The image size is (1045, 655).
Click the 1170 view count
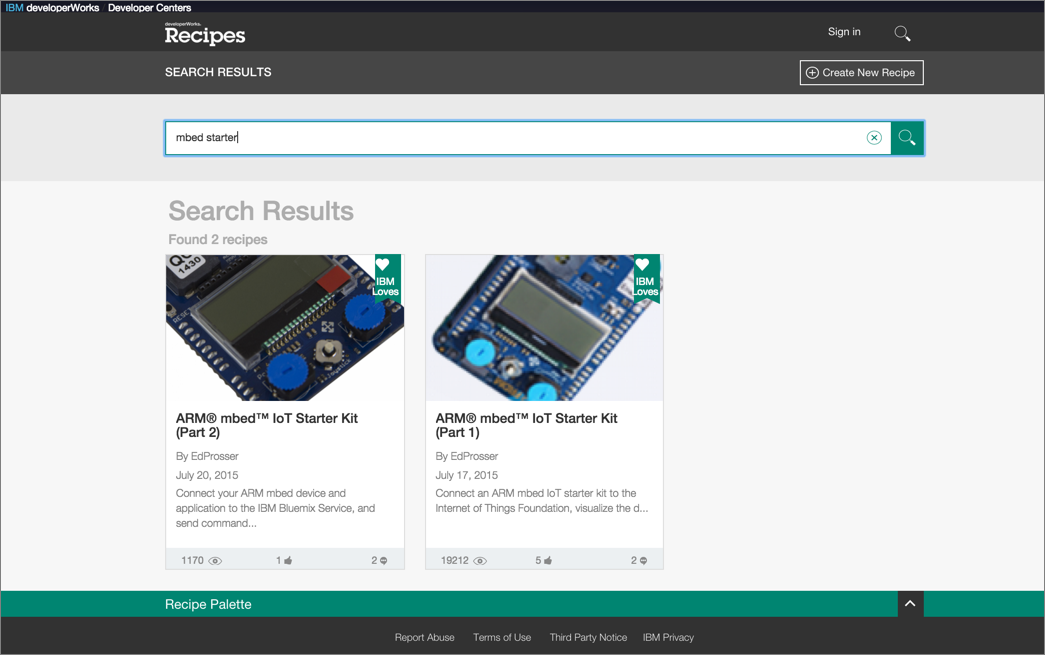tap(193, 561)
